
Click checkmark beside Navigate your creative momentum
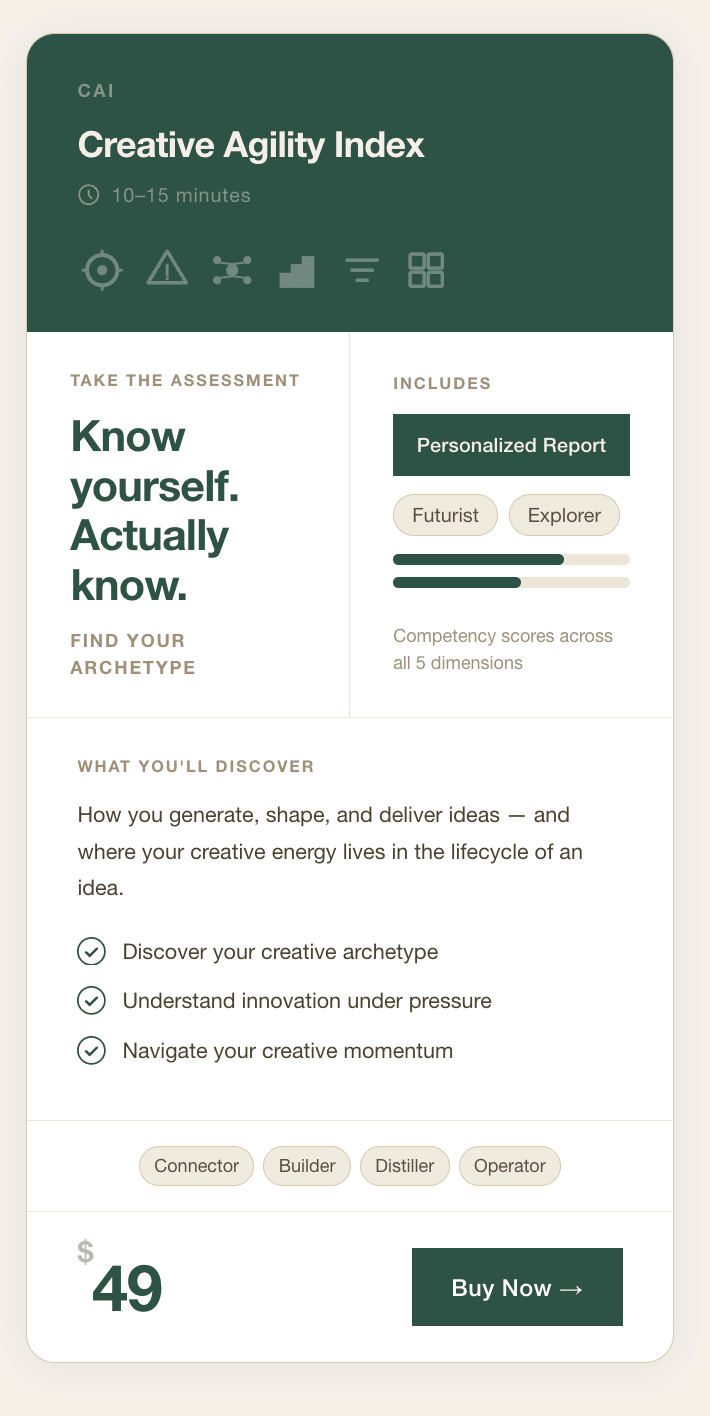[x=91, y=1050]
